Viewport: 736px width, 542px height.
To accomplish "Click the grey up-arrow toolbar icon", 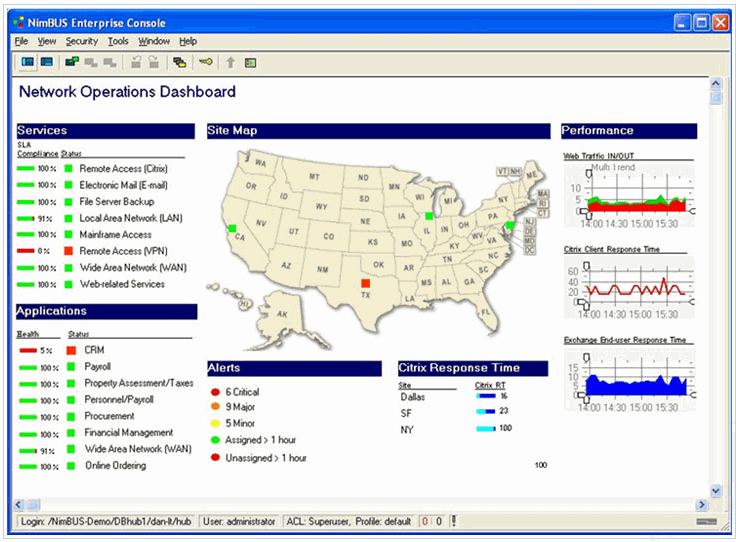I will tap(230, 62).
